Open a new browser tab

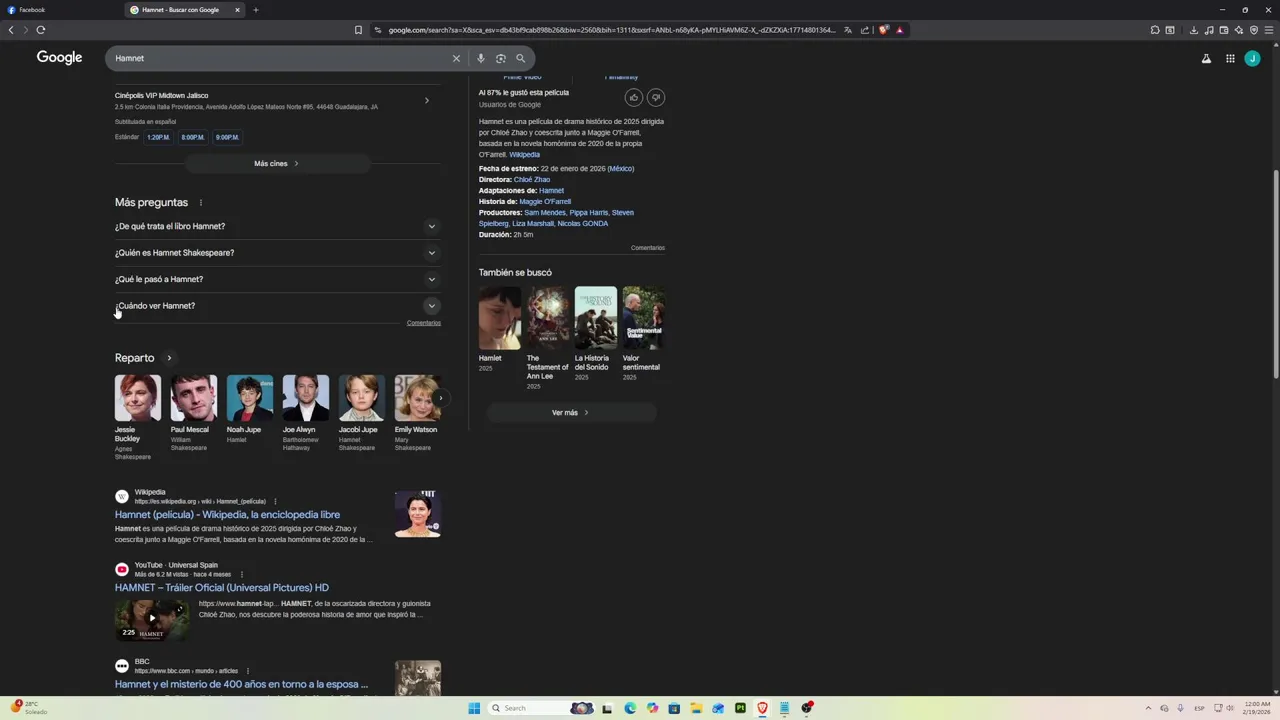click(255, 10)
